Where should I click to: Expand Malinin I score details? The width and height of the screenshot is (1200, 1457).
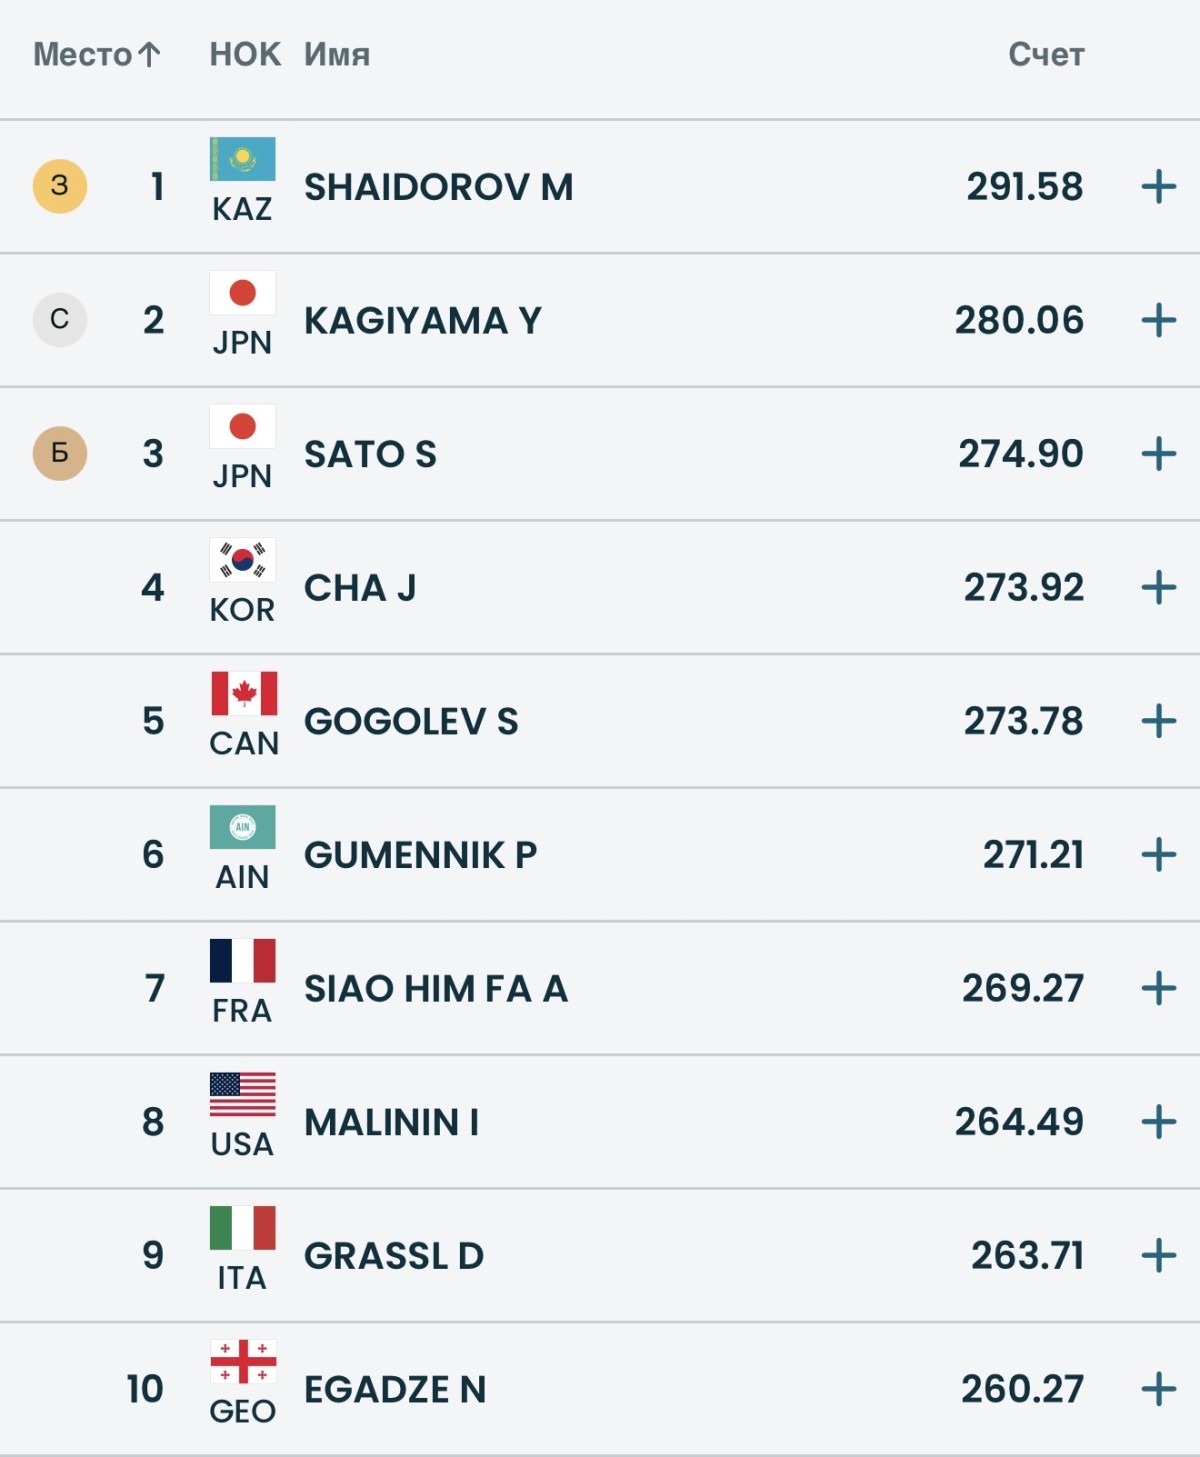(x=1158, y=1122)
